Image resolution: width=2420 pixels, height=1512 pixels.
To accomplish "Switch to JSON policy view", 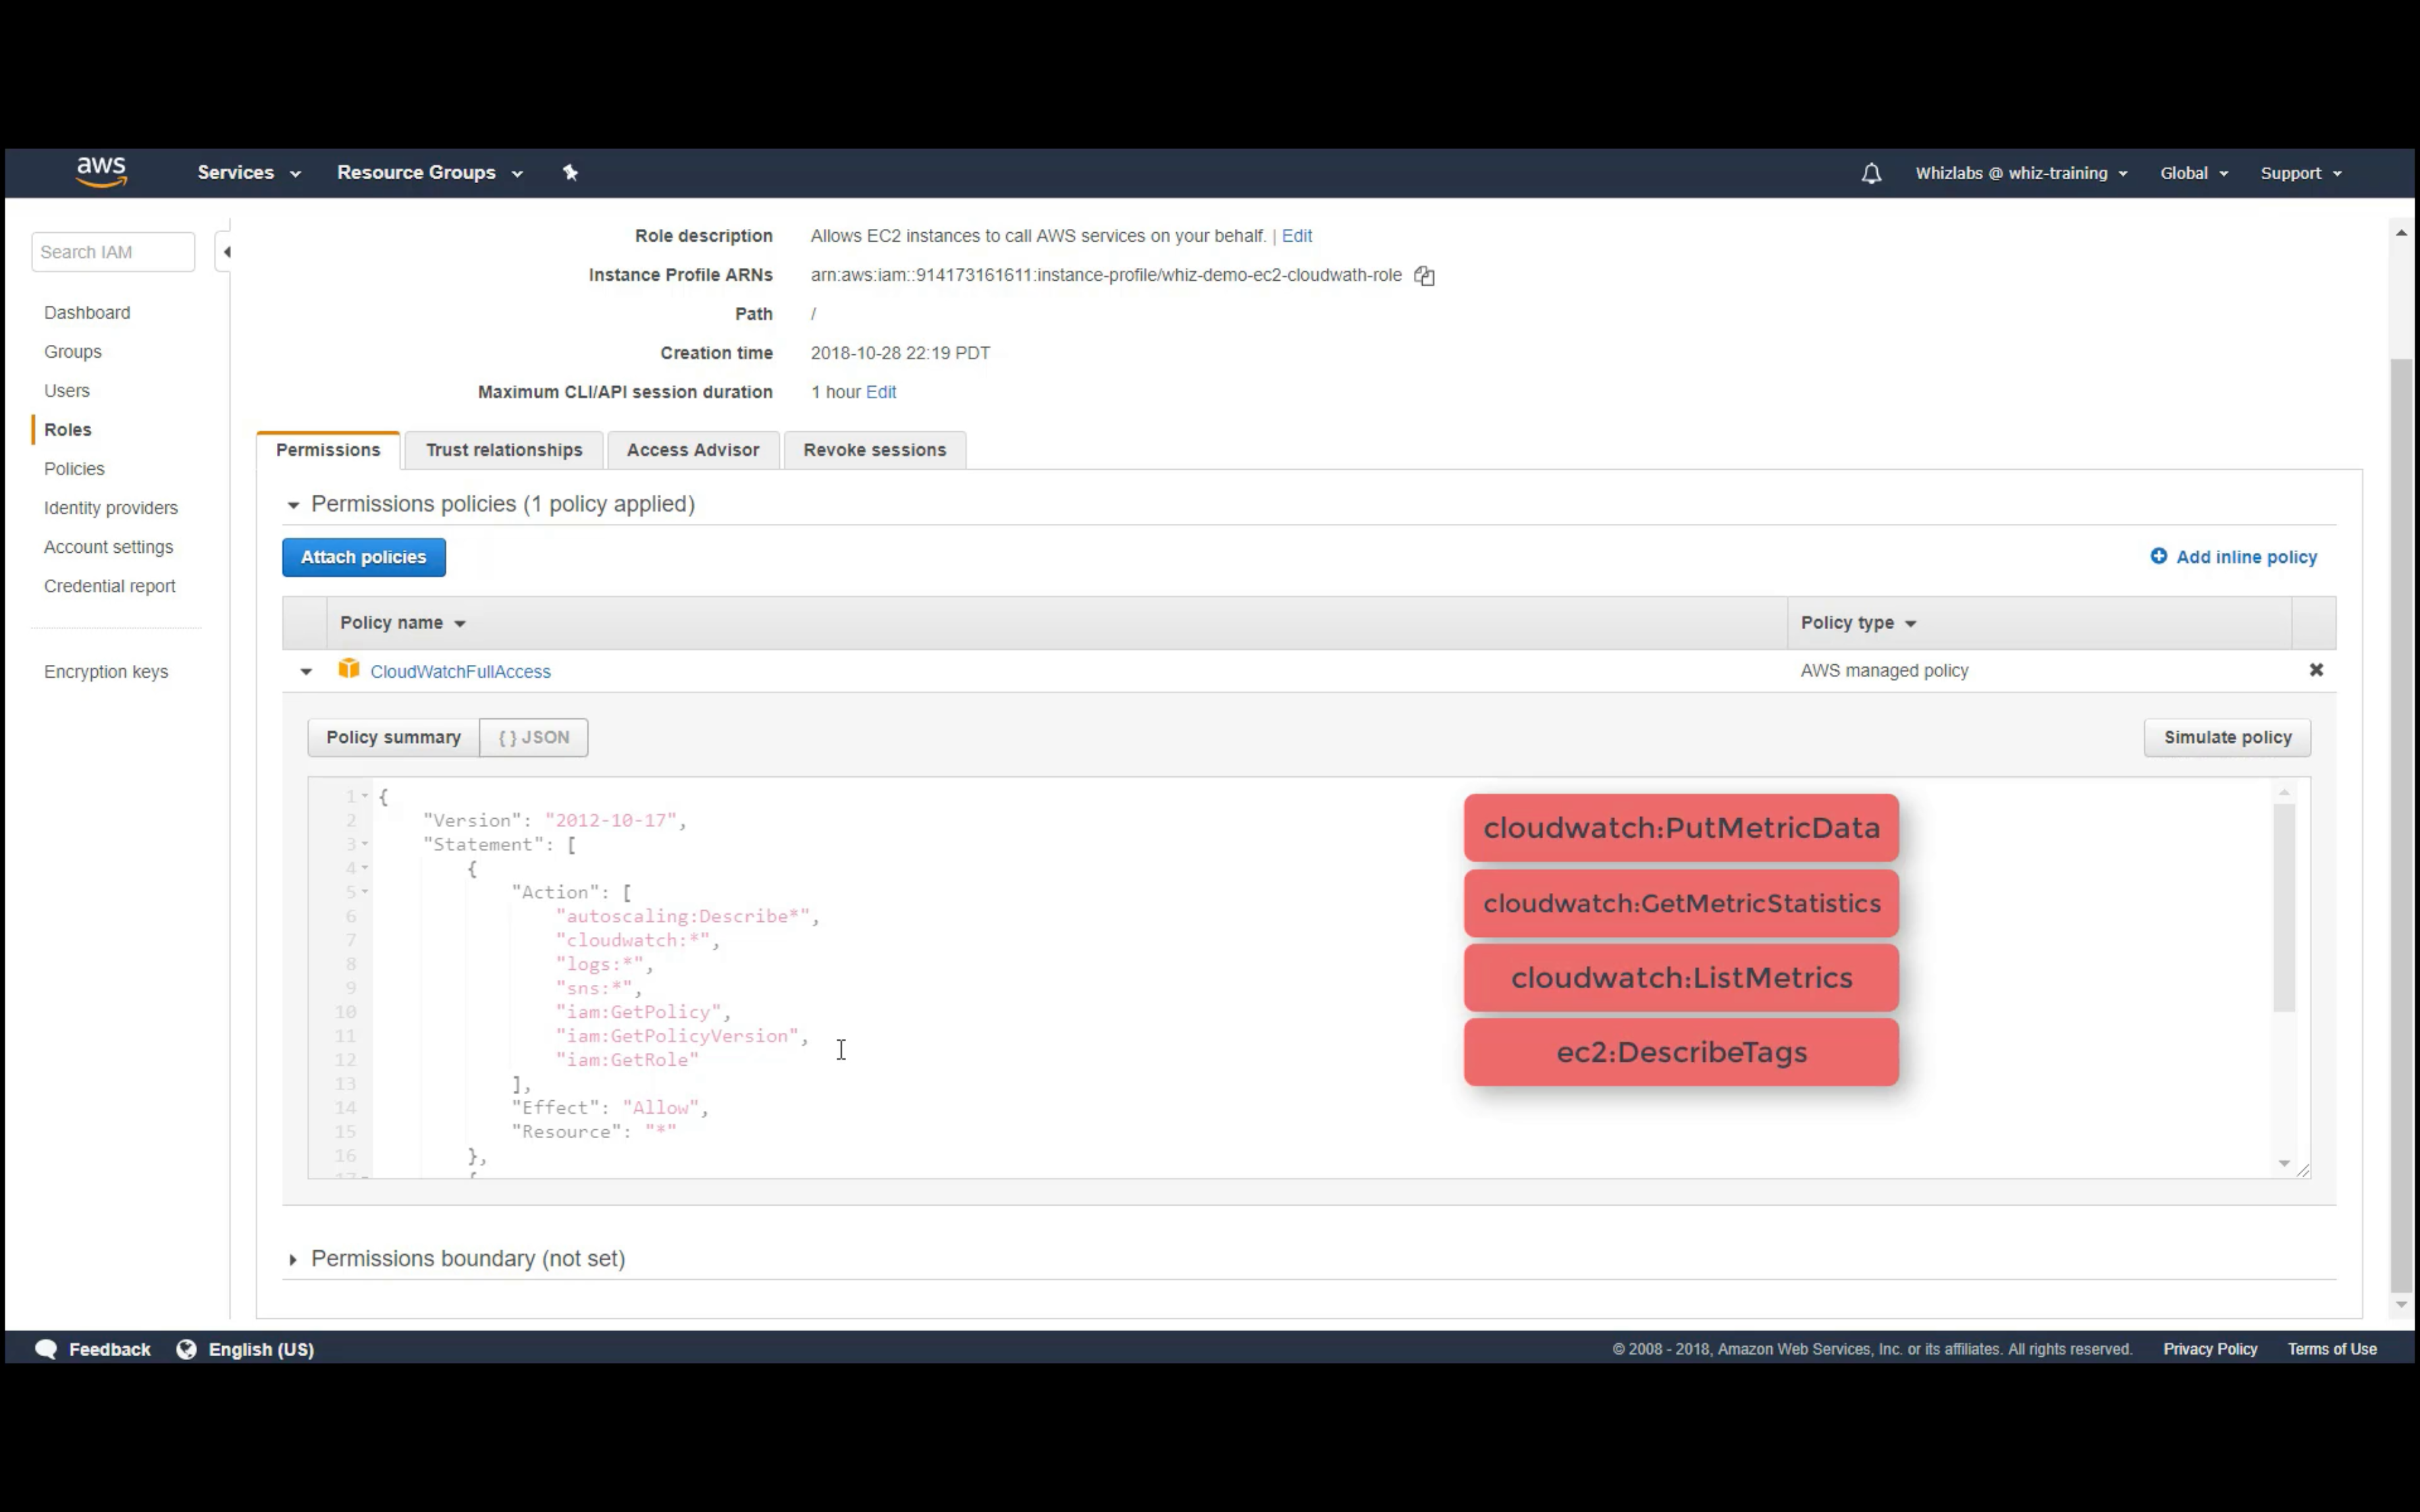I will click(533, 737).
